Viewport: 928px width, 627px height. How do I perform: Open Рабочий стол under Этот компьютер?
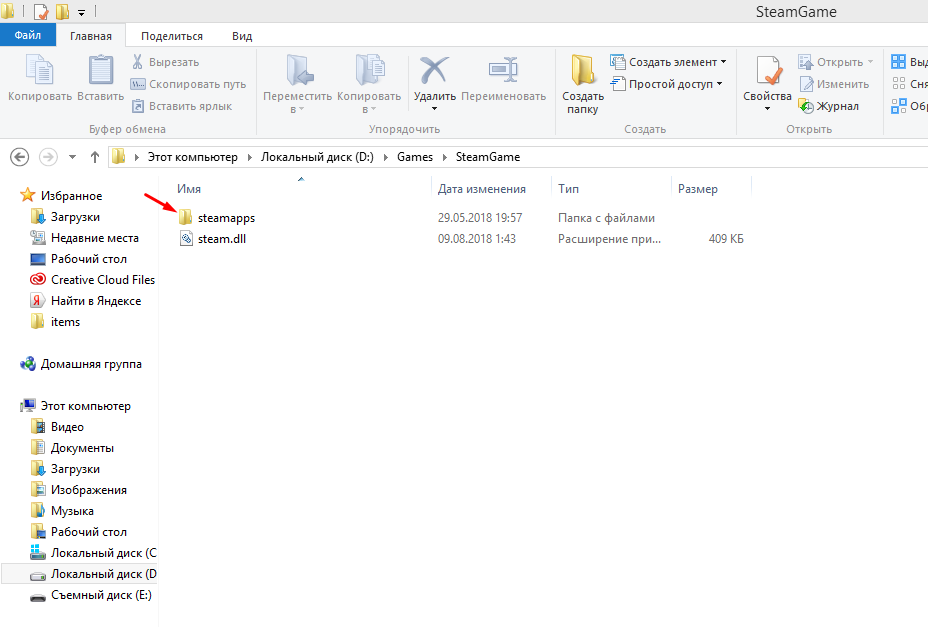click(89, 532)
